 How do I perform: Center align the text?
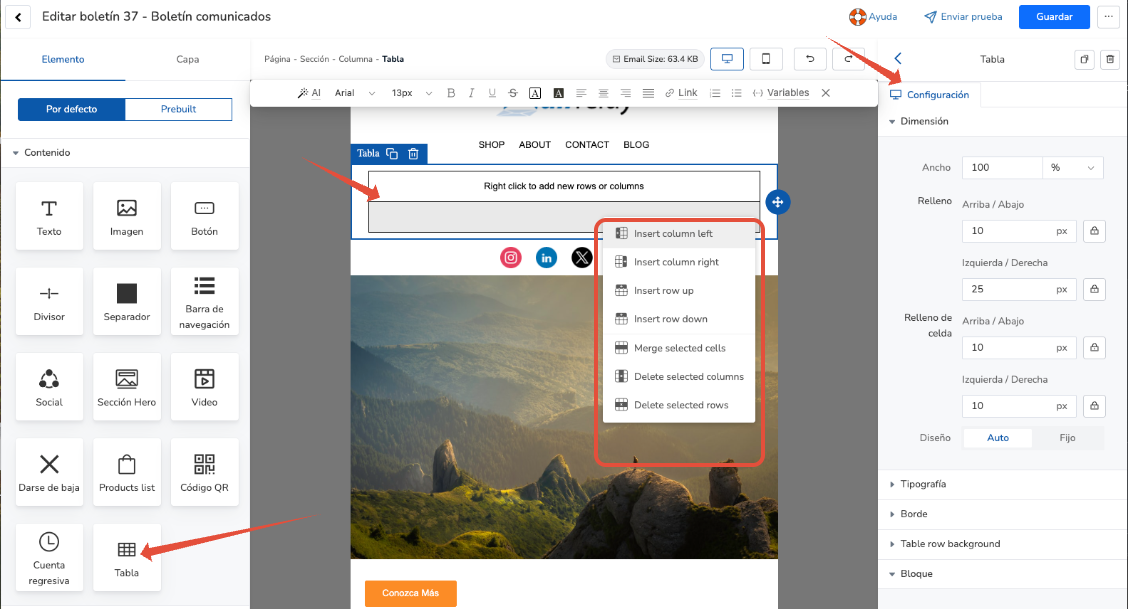(604, 93)
